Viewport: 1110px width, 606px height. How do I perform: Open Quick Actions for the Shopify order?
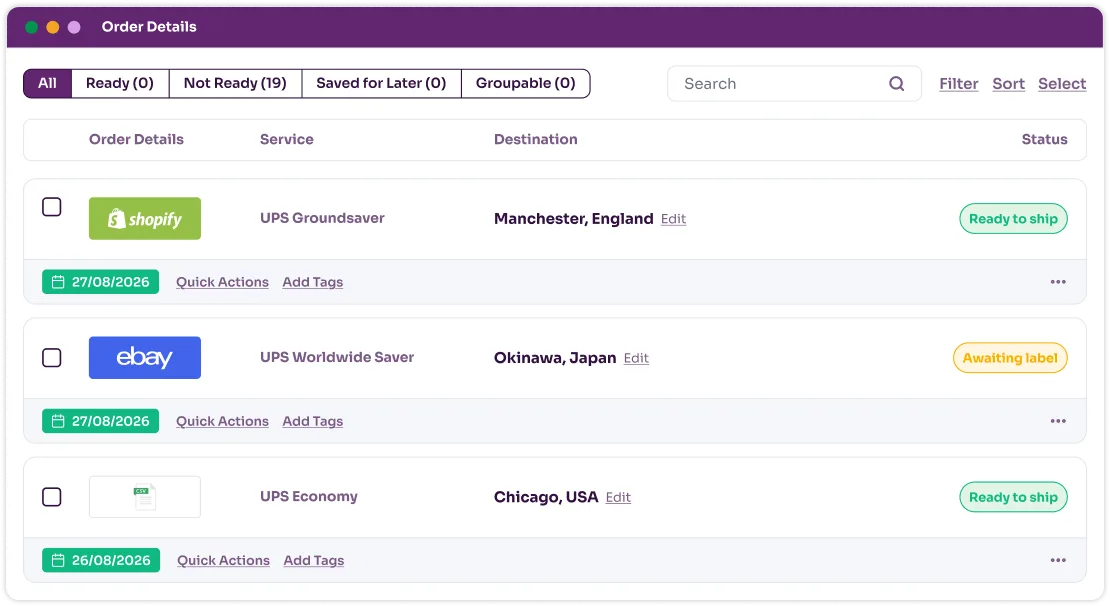(x=222, y=282)
